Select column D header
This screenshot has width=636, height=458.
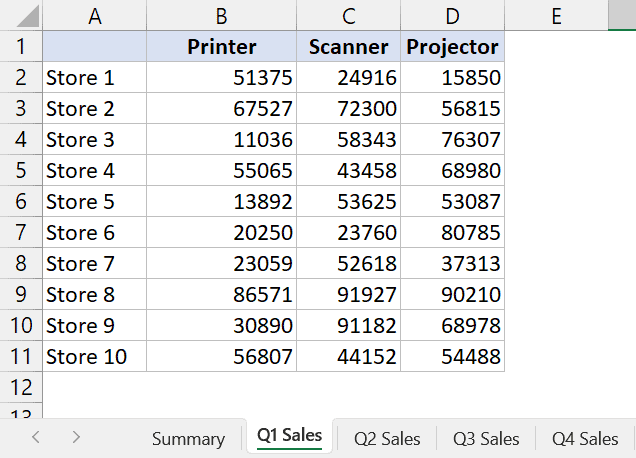(452, 16)
